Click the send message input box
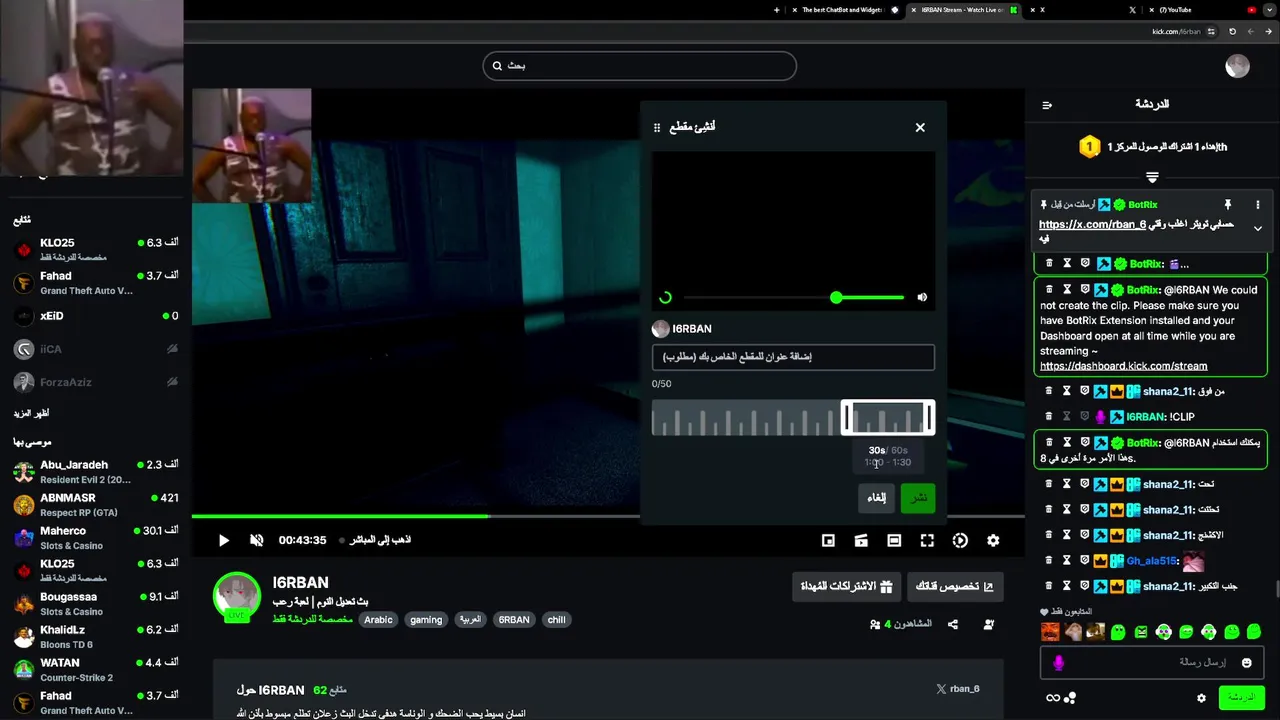1280x720 pixels. pyautogui.click(x=1151, y=663)
